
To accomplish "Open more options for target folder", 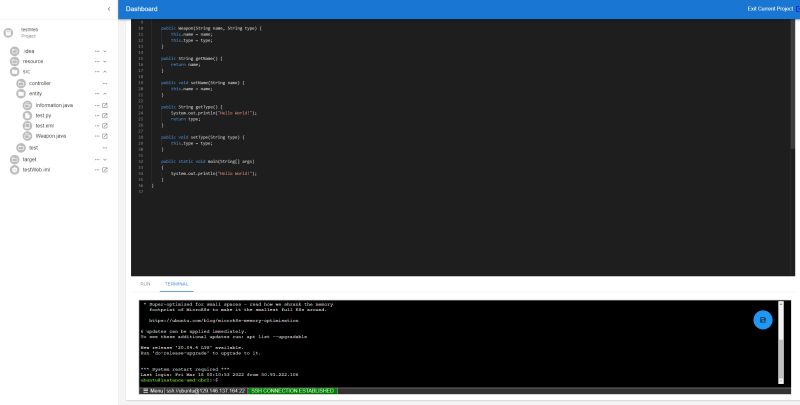I will pyautogui.click(x=97, y=159).
